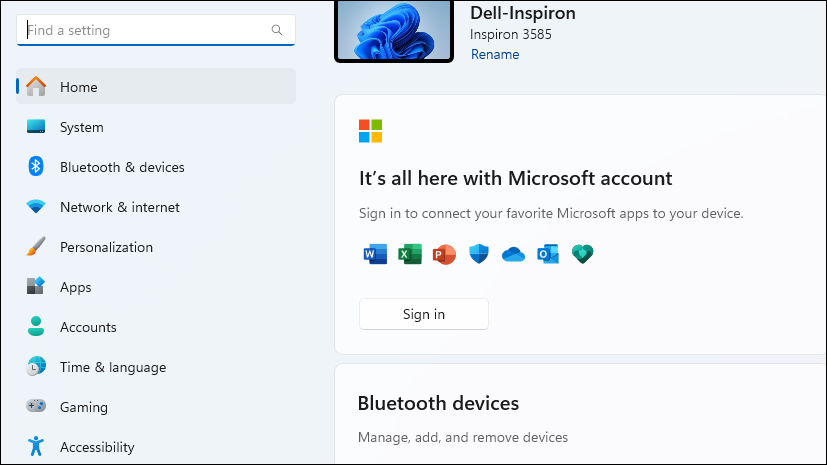Click the Excel icon in Microsoft apps row
The width and height of the screenshot is (827, 465).
tap(410, 254)
